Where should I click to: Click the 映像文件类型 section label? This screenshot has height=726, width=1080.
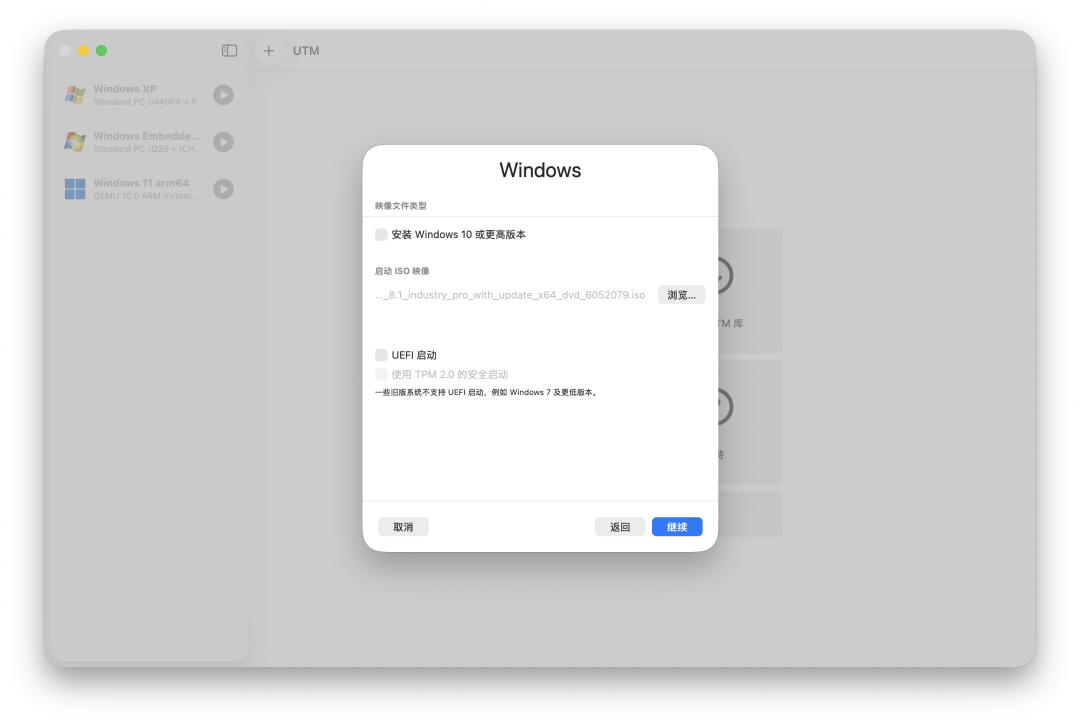click(400, 206)
